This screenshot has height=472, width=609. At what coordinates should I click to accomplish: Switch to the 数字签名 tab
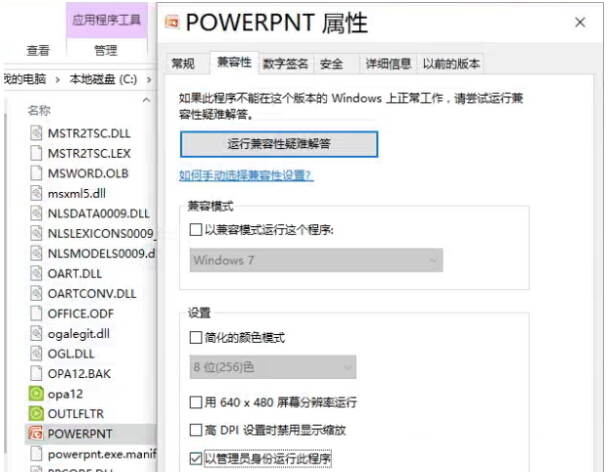(x=285, y=64)
